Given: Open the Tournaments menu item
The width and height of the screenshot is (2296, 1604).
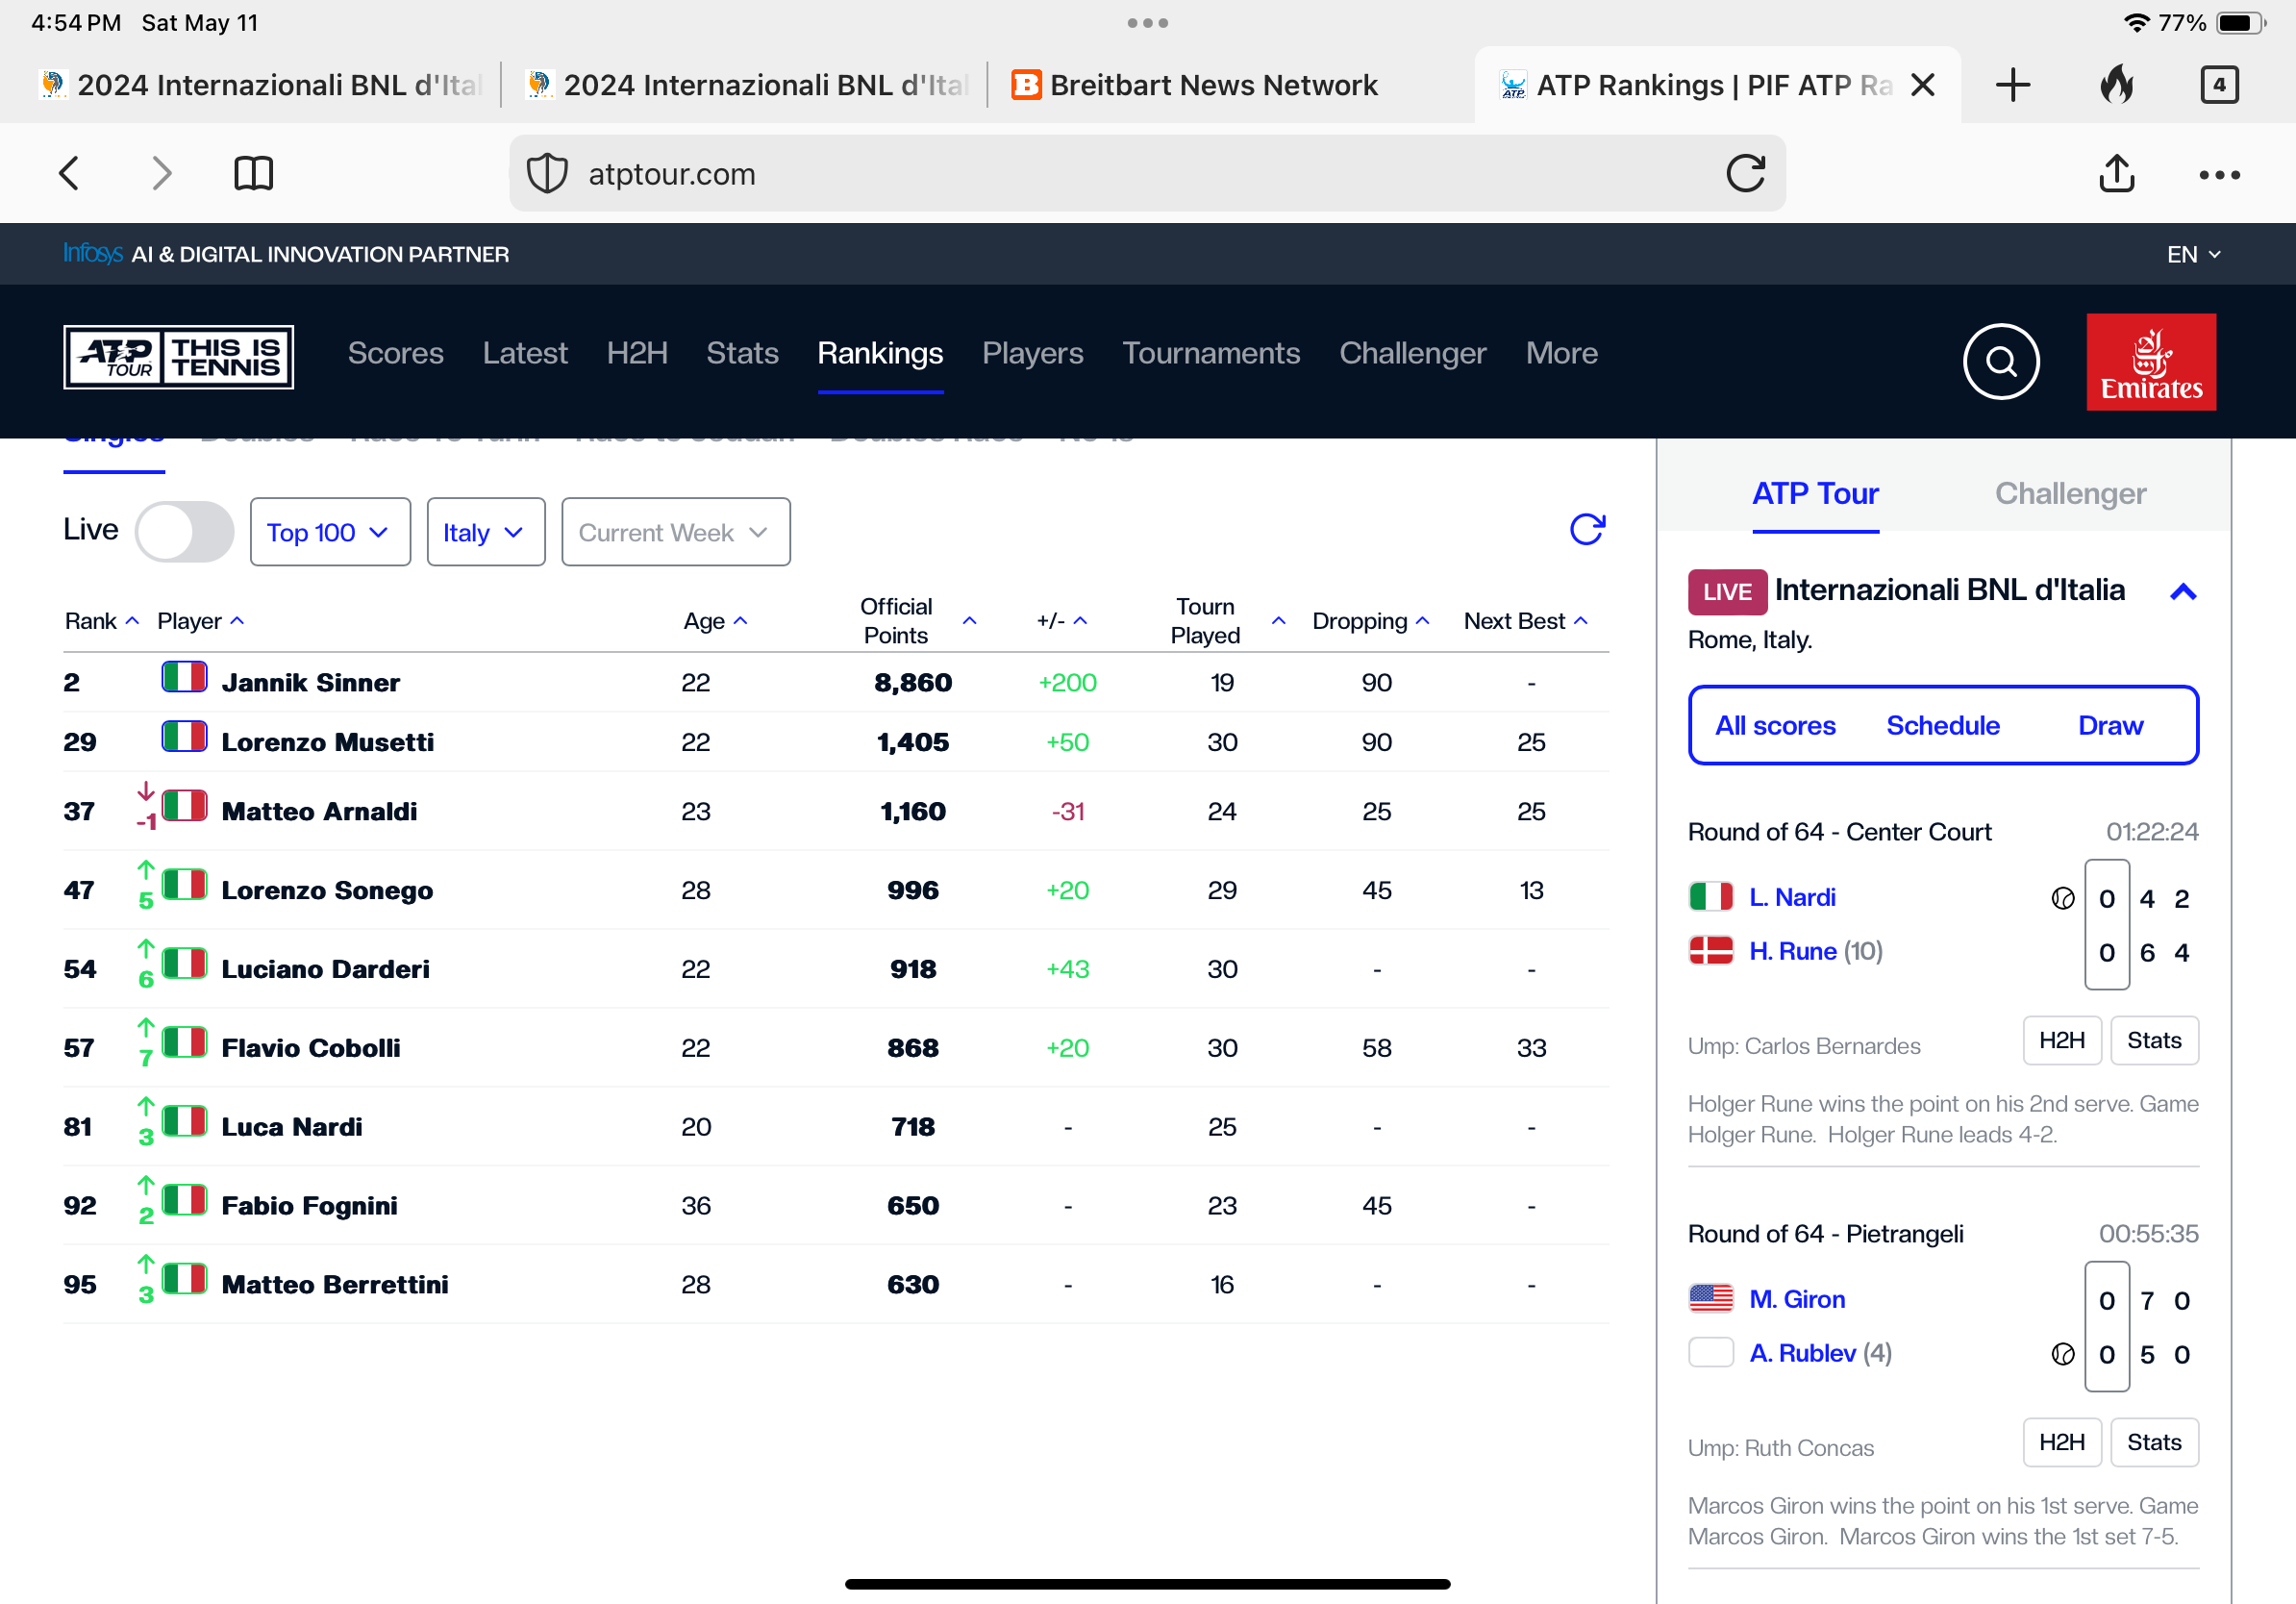Looking at the screenshot, I should coord(1210,353).
